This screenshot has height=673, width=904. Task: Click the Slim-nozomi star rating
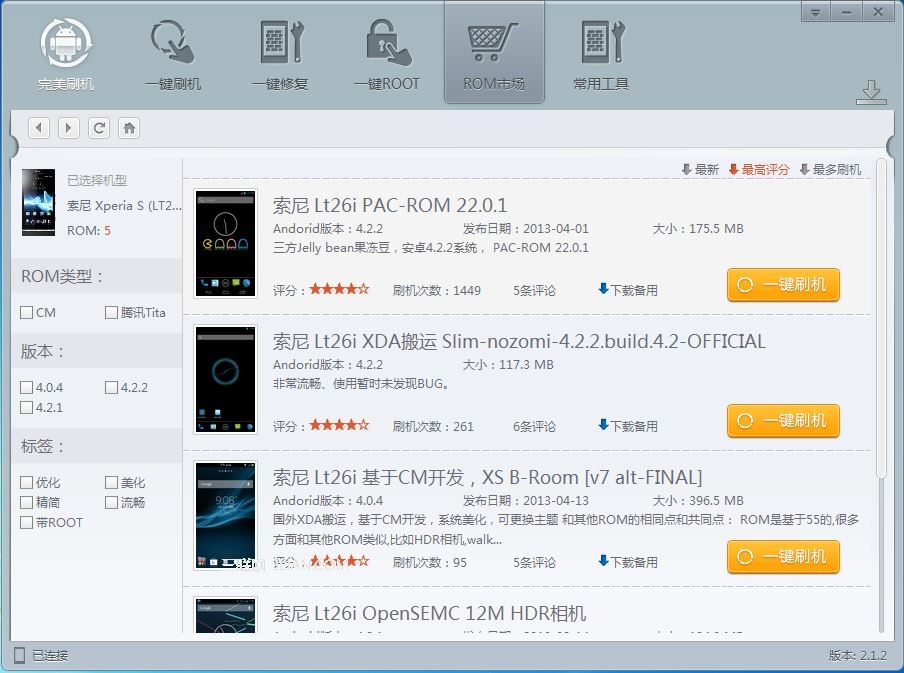tap(340, 425)
